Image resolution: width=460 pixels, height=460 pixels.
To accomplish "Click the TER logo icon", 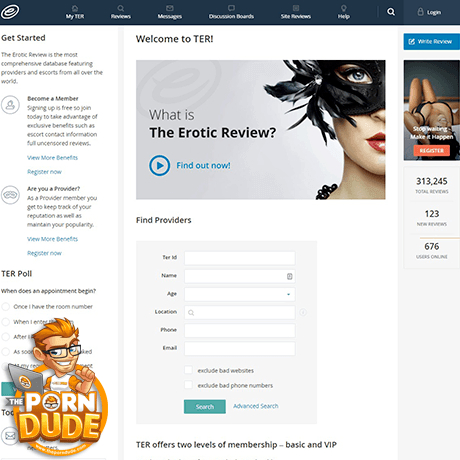I will [10, 12].
